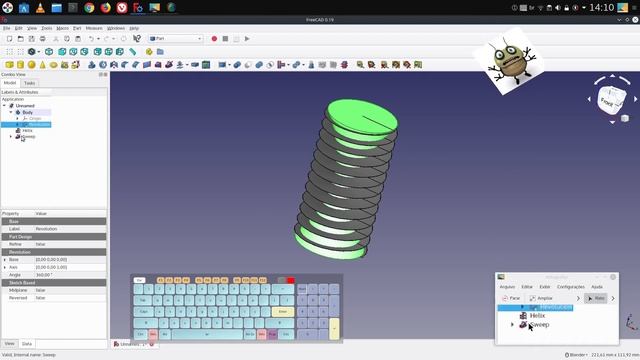Image resolution: width=640 pixels, height=360 pixels.
Task: Execute macro with play button
Action: pos(247,38)
